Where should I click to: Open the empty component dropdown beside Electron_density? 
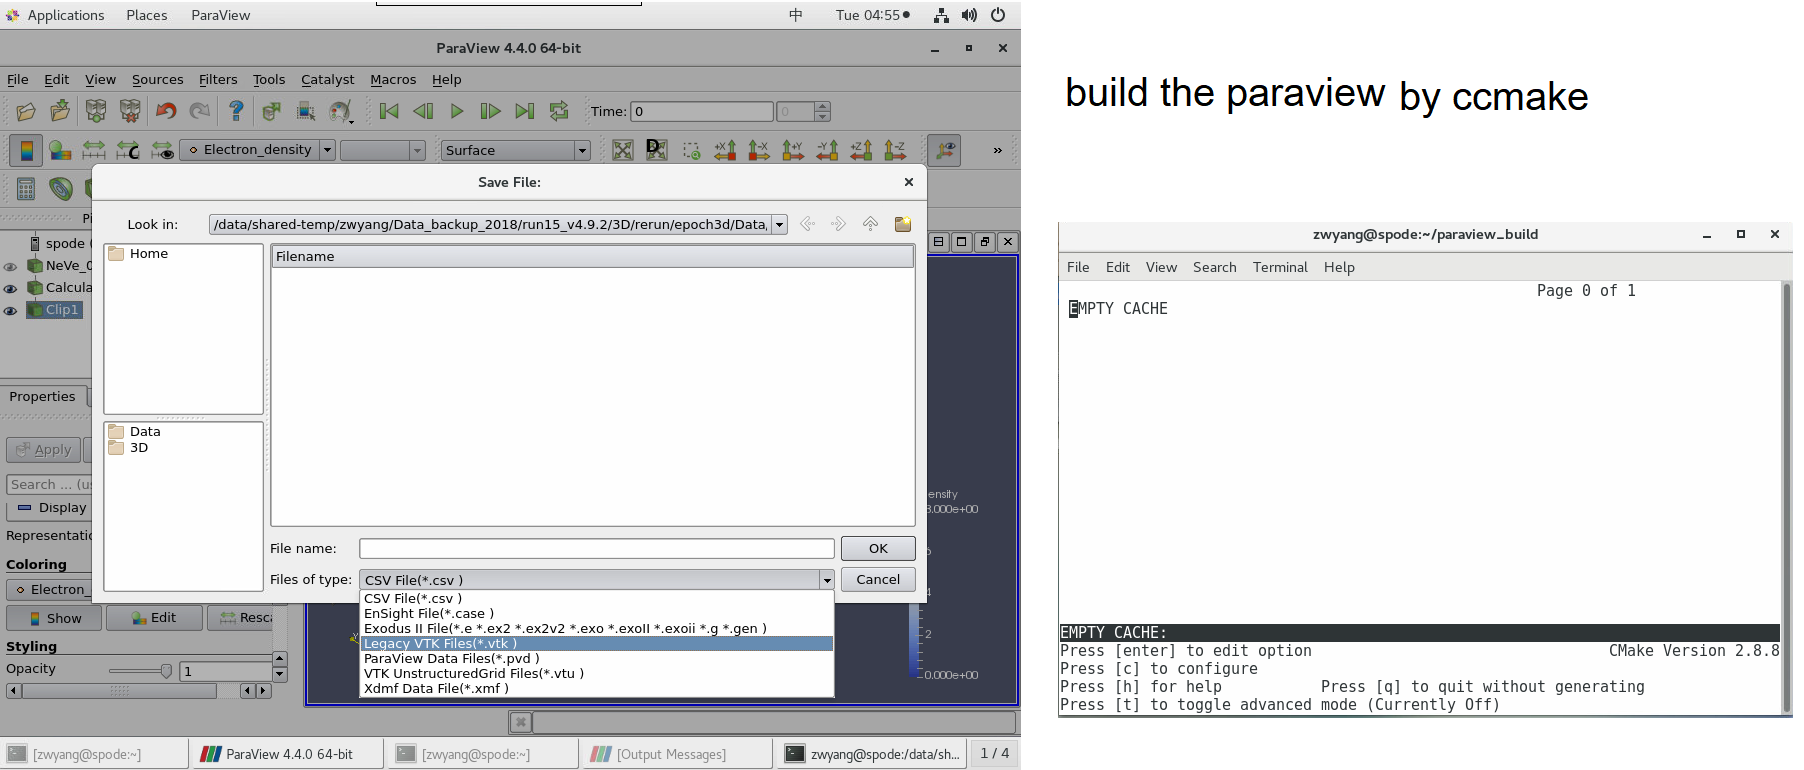tap(383, 150)
